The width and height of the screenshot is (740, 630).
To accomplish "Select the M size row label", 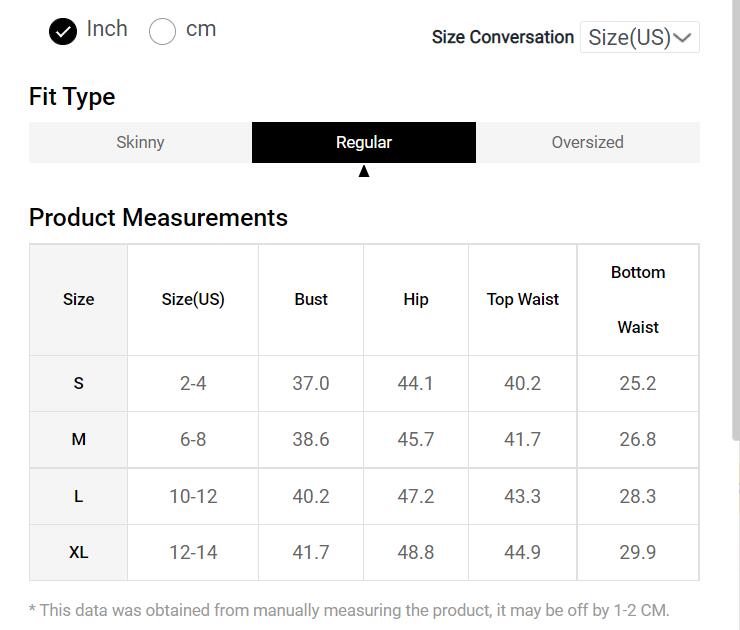I will [x=79, y=439].
